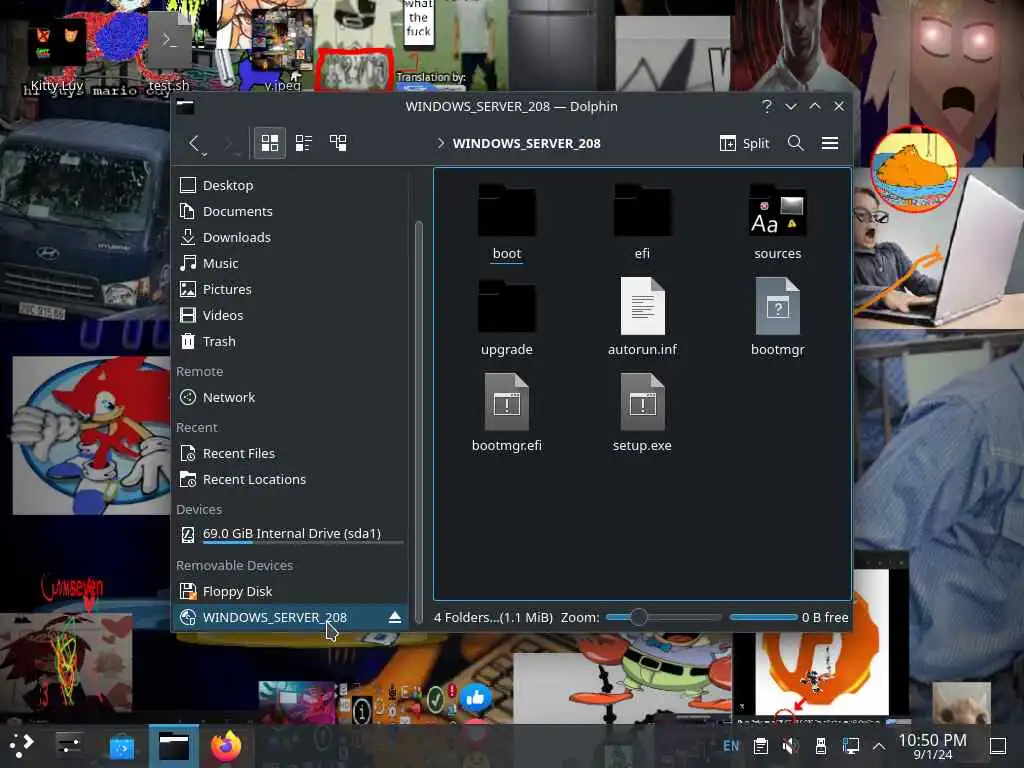Open Downloads in Places panel
The height and width of the screenshot is (768, 1024).
291,238
